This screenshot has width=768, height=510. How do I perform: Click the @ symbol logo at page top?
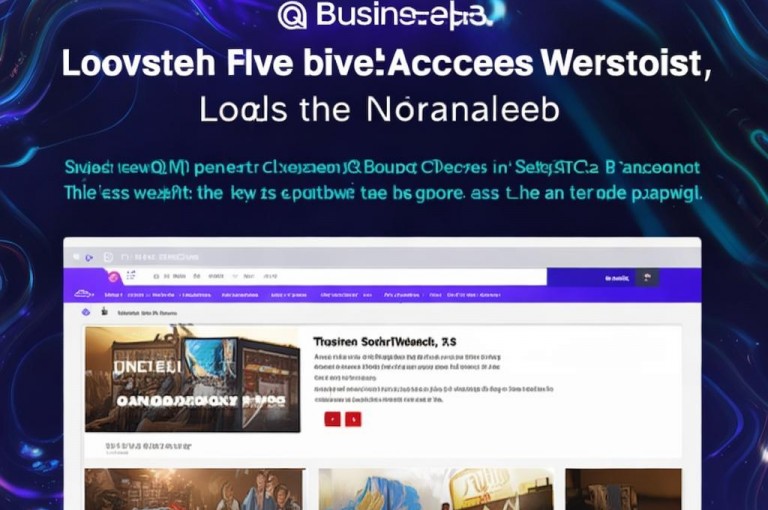(x=292, y=15)
